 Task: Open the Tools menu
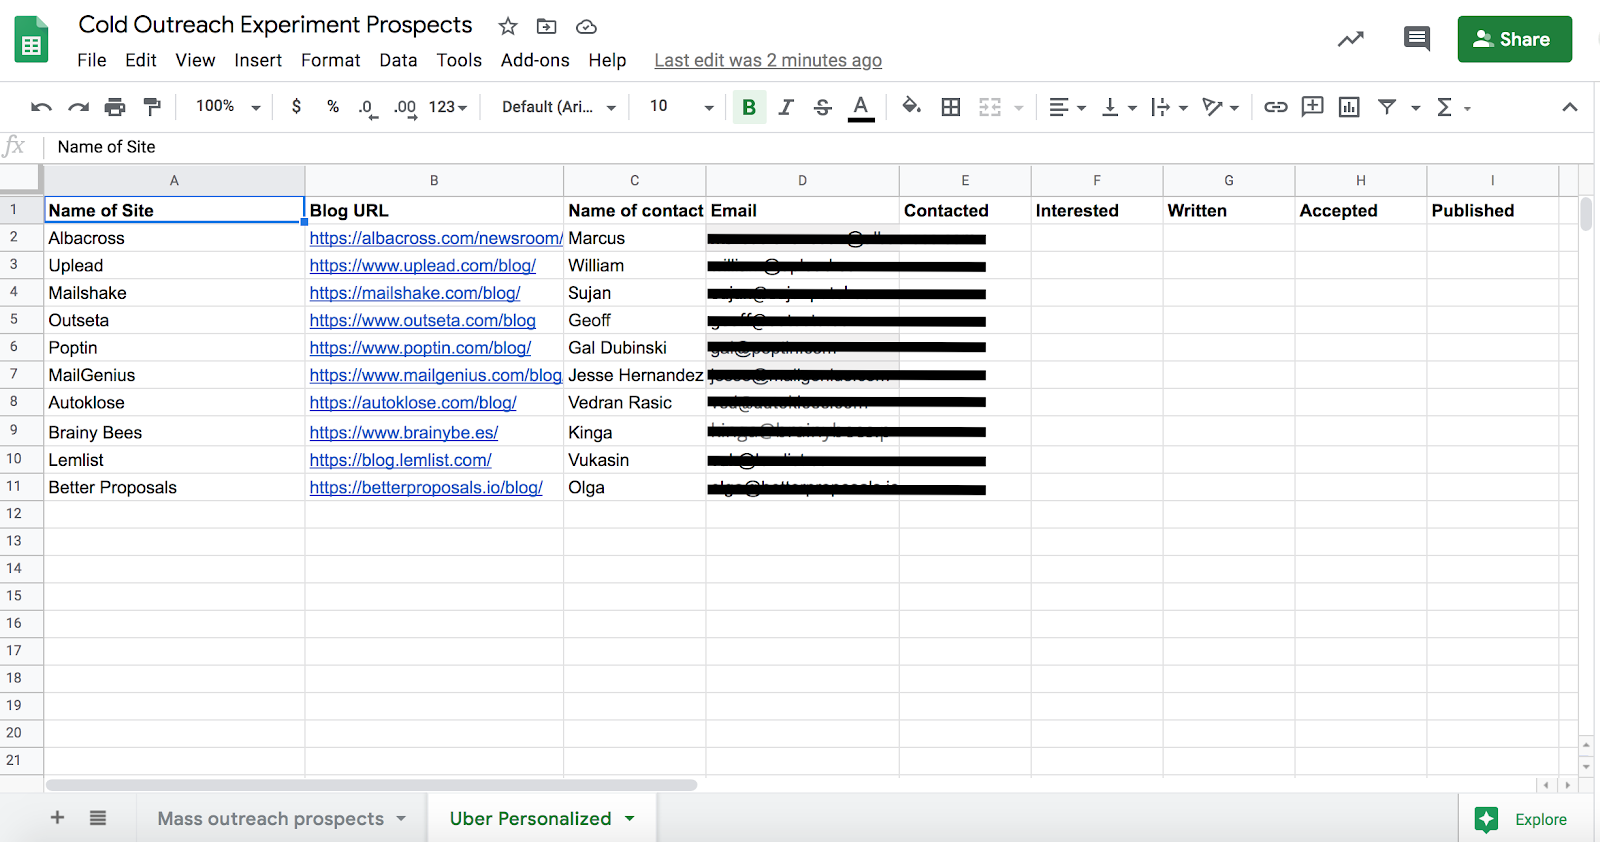tap(459, 60)
